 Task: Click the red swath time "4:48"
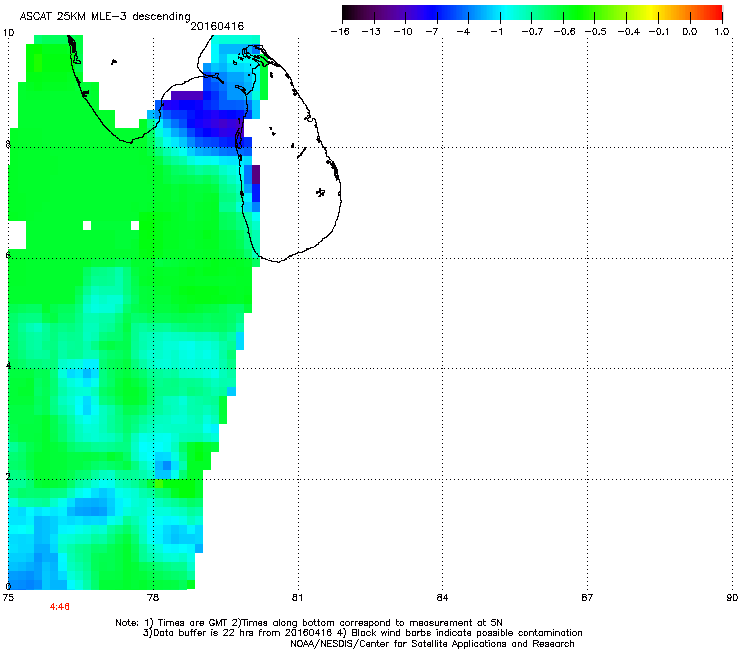[x=60, y=606]
